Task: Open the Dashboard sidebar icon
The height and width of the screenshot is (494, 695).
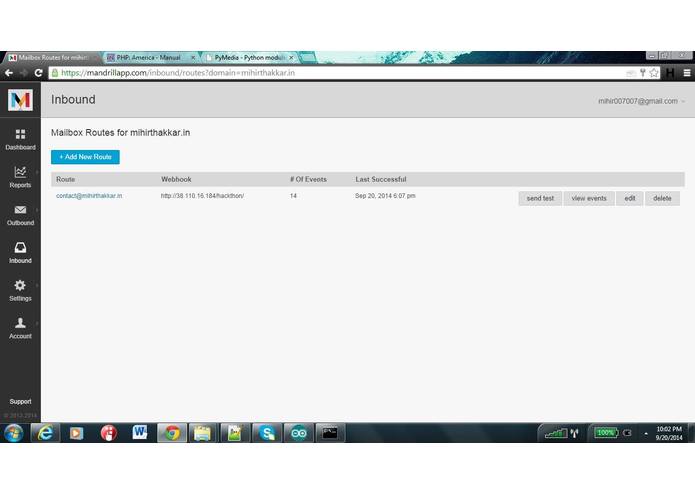Action: (20, 134)
